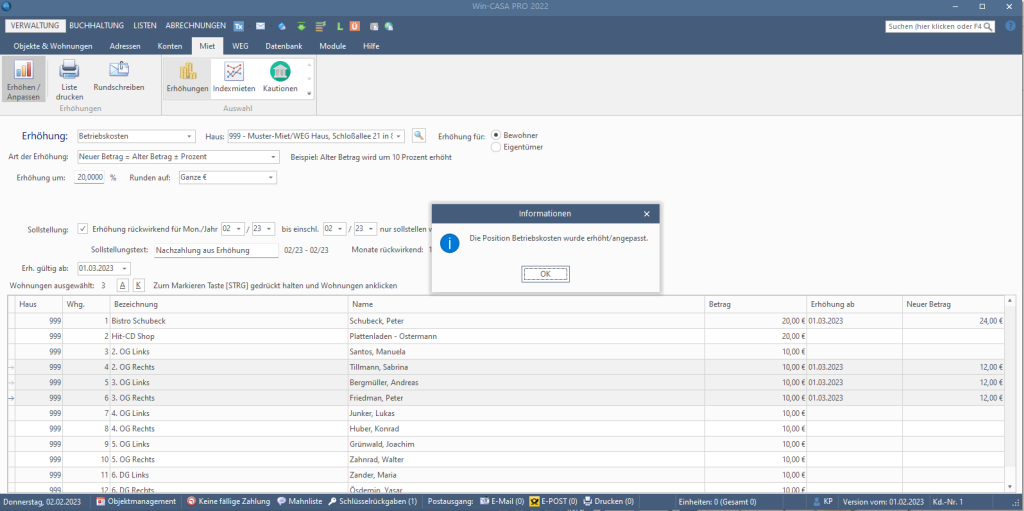1024x511 pixels.
Task: Open the first rückwirkend month 02 dropdown
Action: point(240,229)
